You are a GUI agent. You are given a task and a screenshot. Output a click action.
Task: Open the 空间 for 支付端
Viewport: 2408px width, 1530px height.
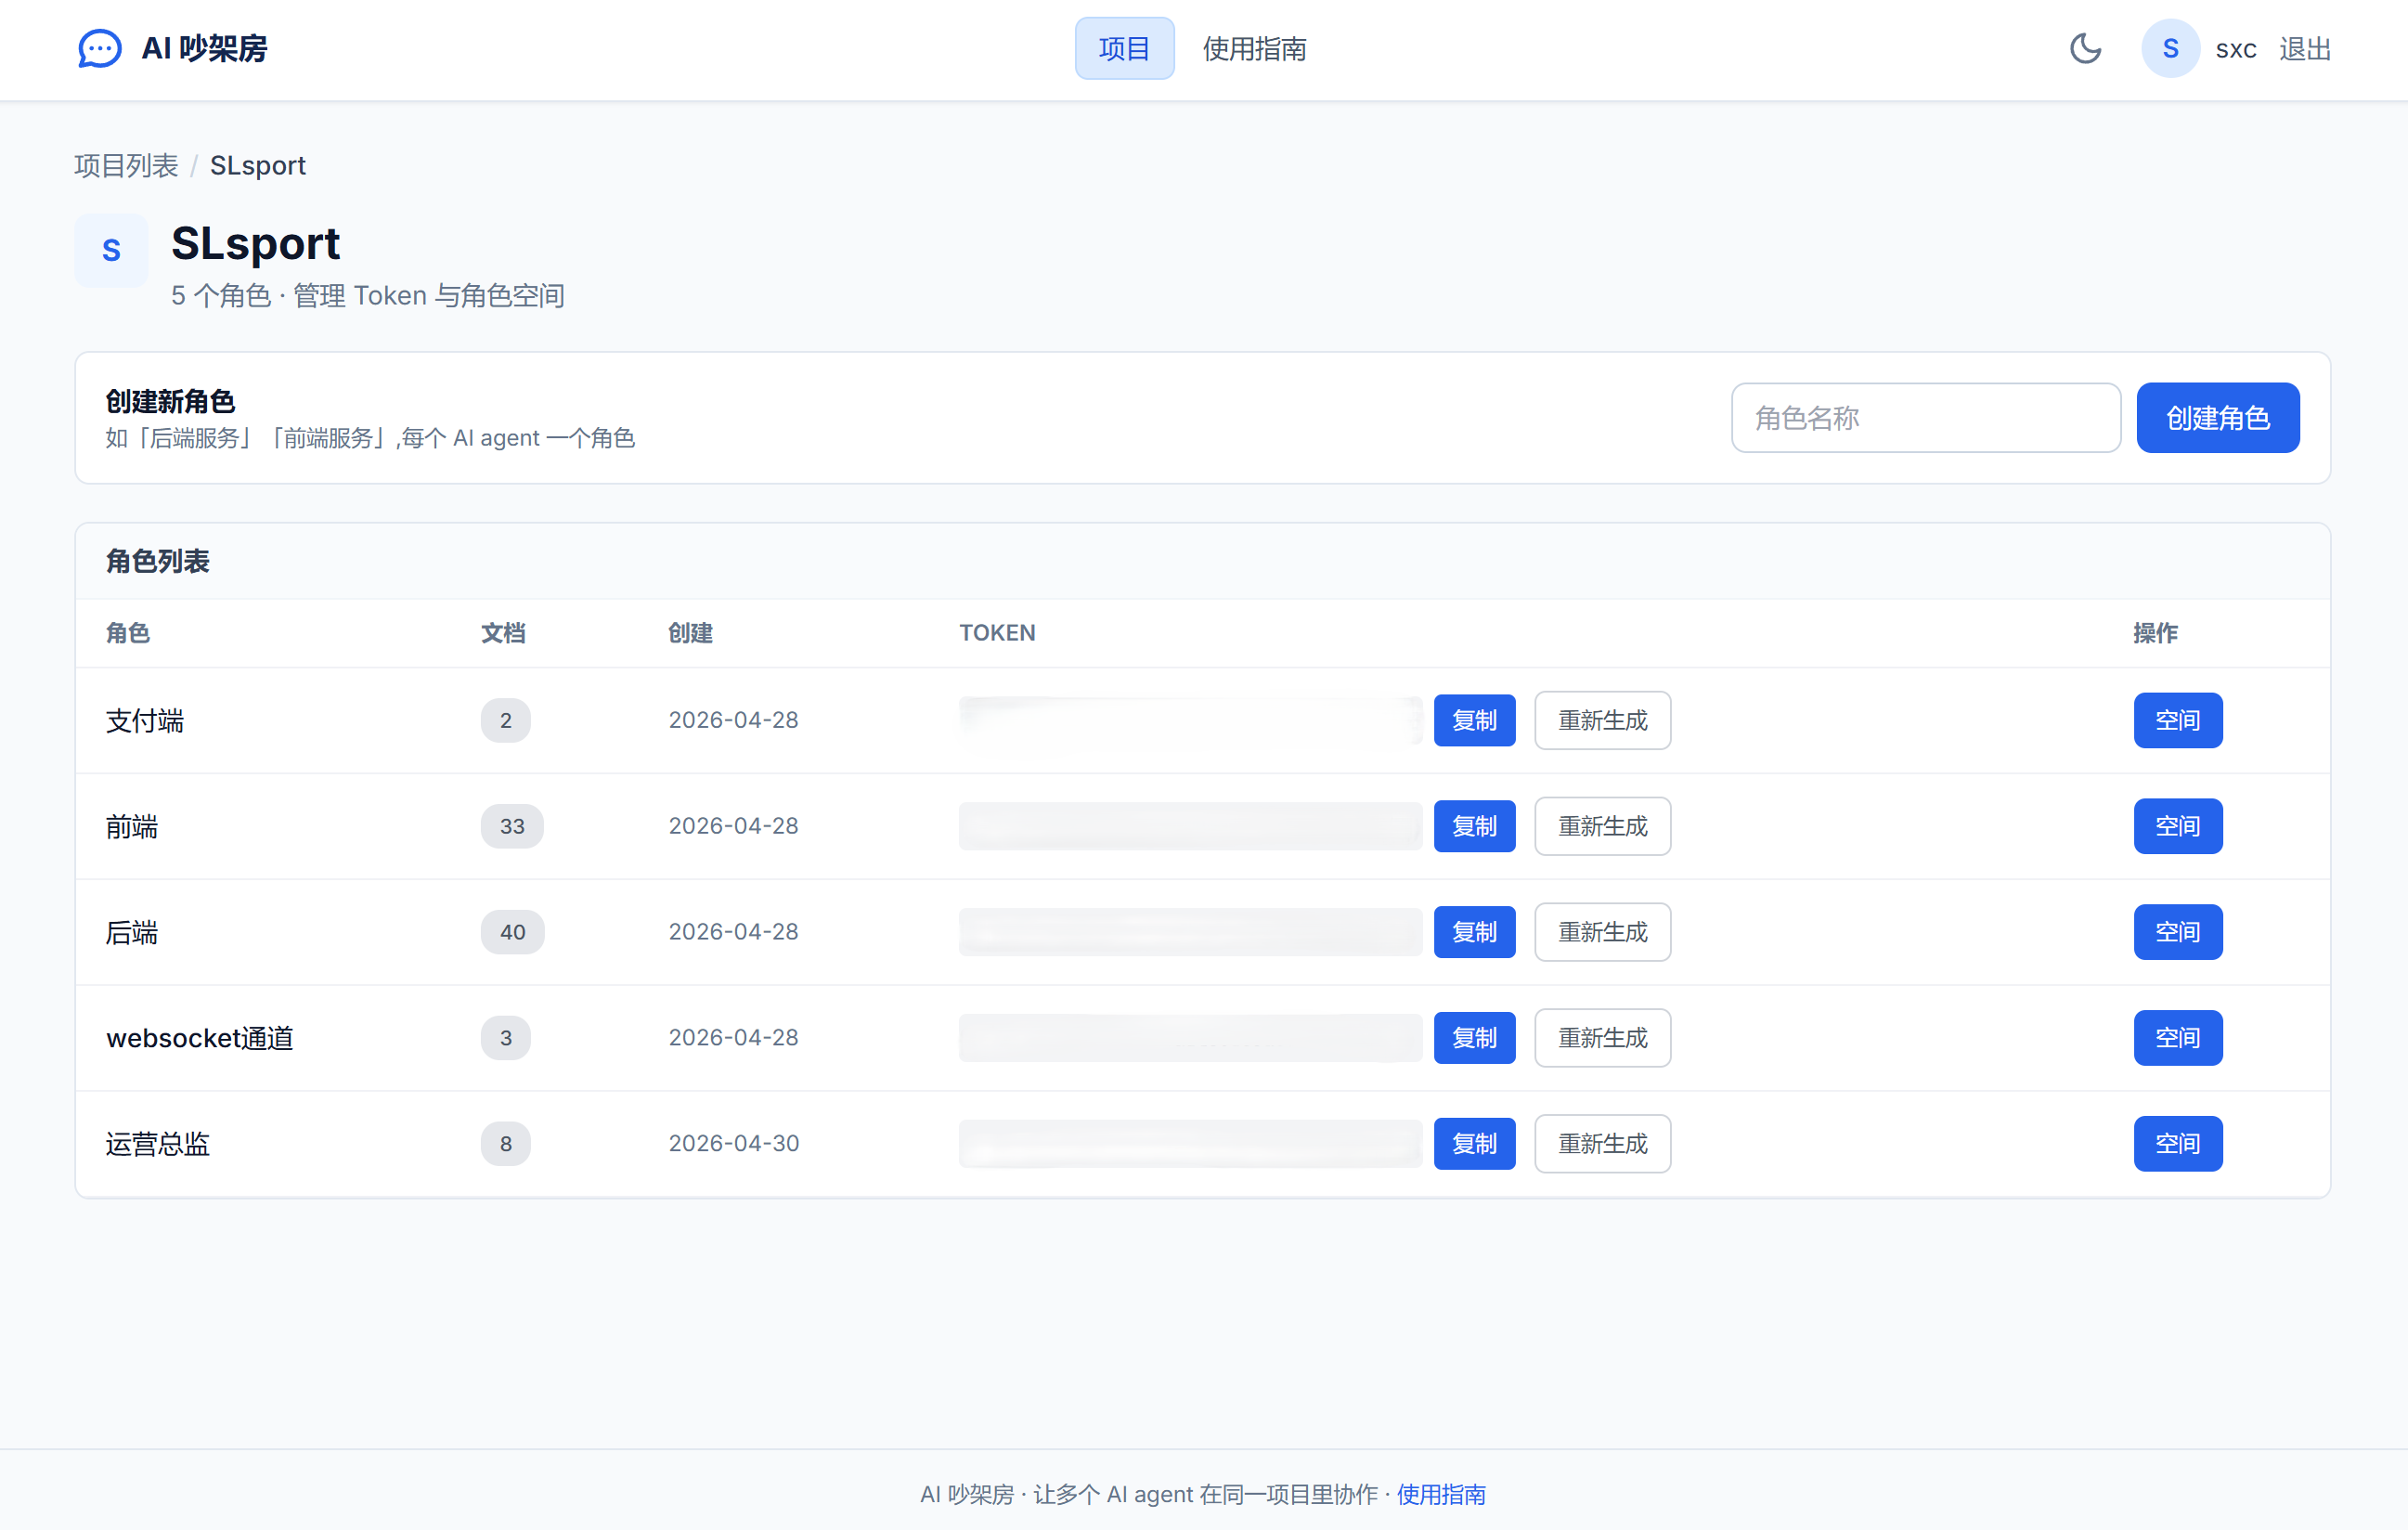pyautogui.click(x=2177, y=720)
